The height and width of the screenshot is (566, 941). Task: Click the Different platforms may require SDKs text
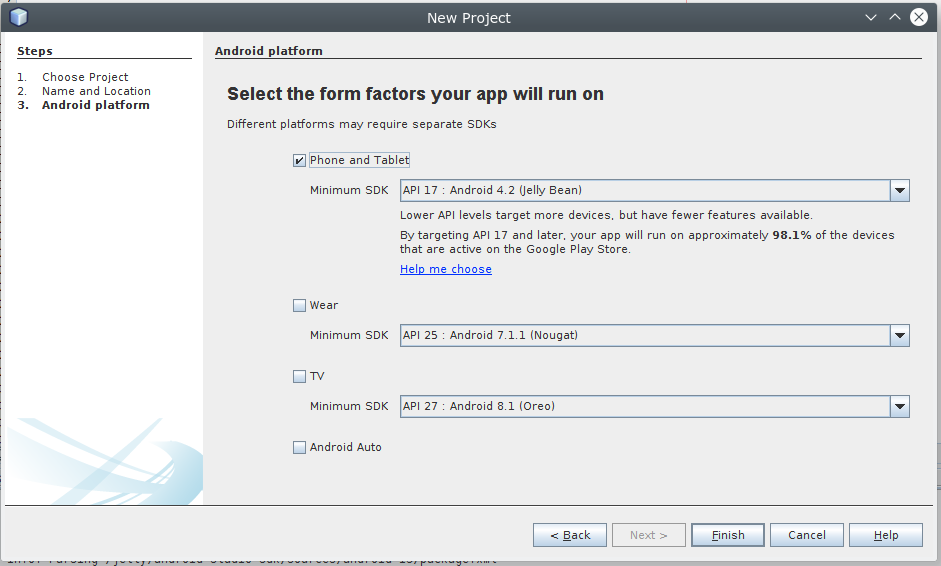362,124
